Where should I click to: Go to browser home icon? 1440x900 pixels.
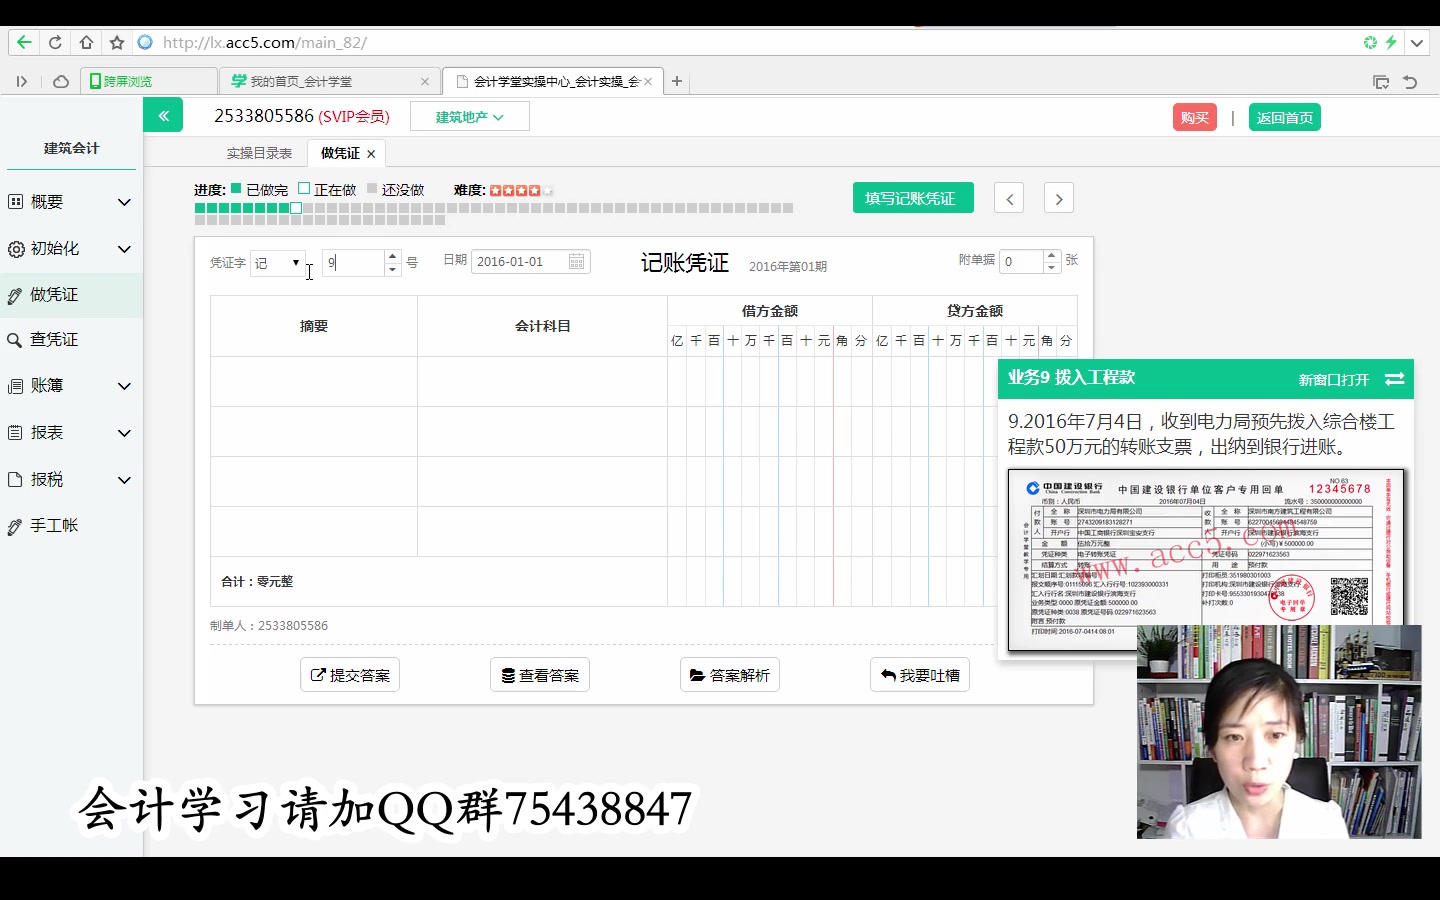click(86, 42)
